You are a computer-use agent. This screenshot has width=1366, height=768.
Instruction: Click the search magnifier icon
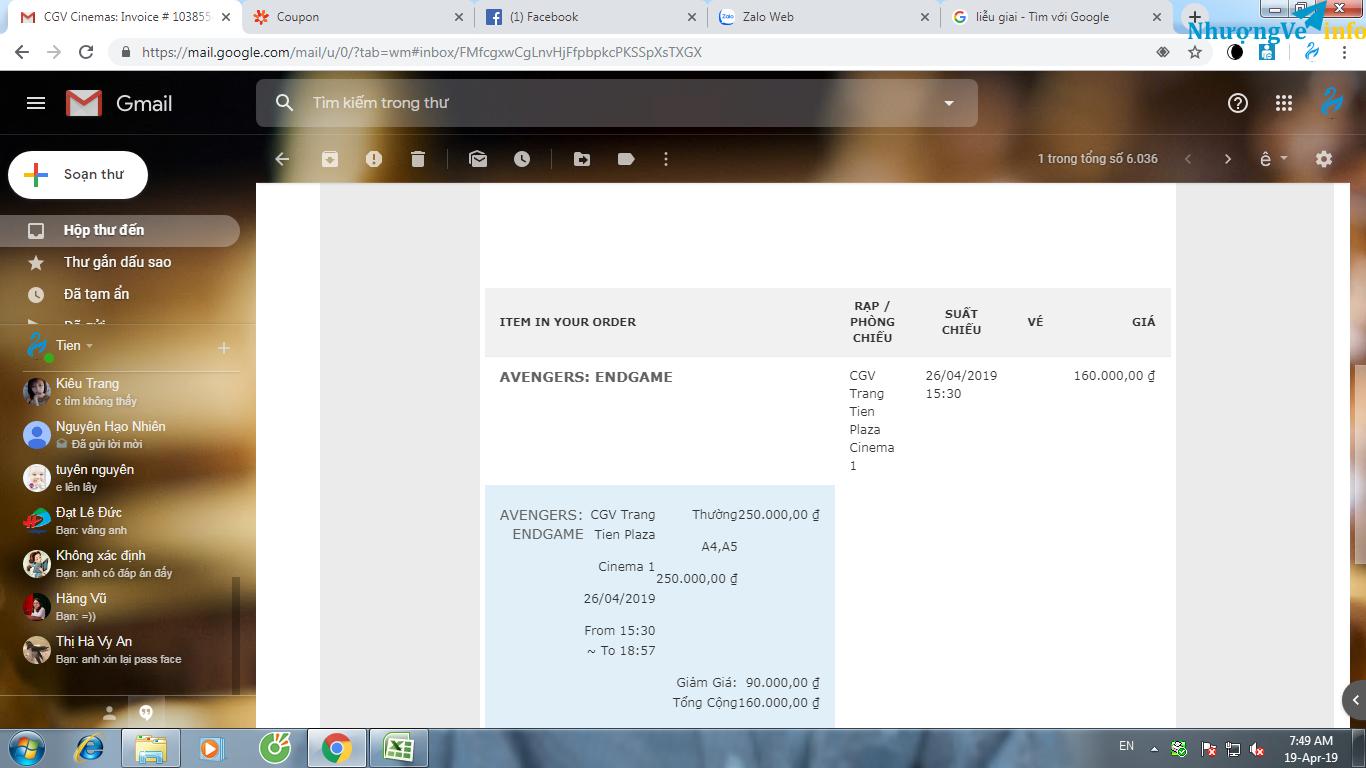click(285, 103)
